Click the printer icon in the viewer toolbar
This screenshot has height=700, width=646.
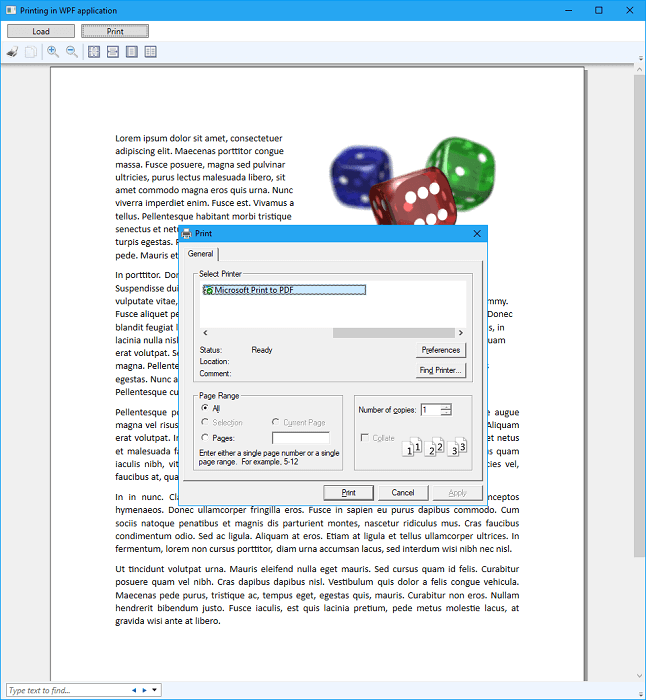[x=12, y=51]
